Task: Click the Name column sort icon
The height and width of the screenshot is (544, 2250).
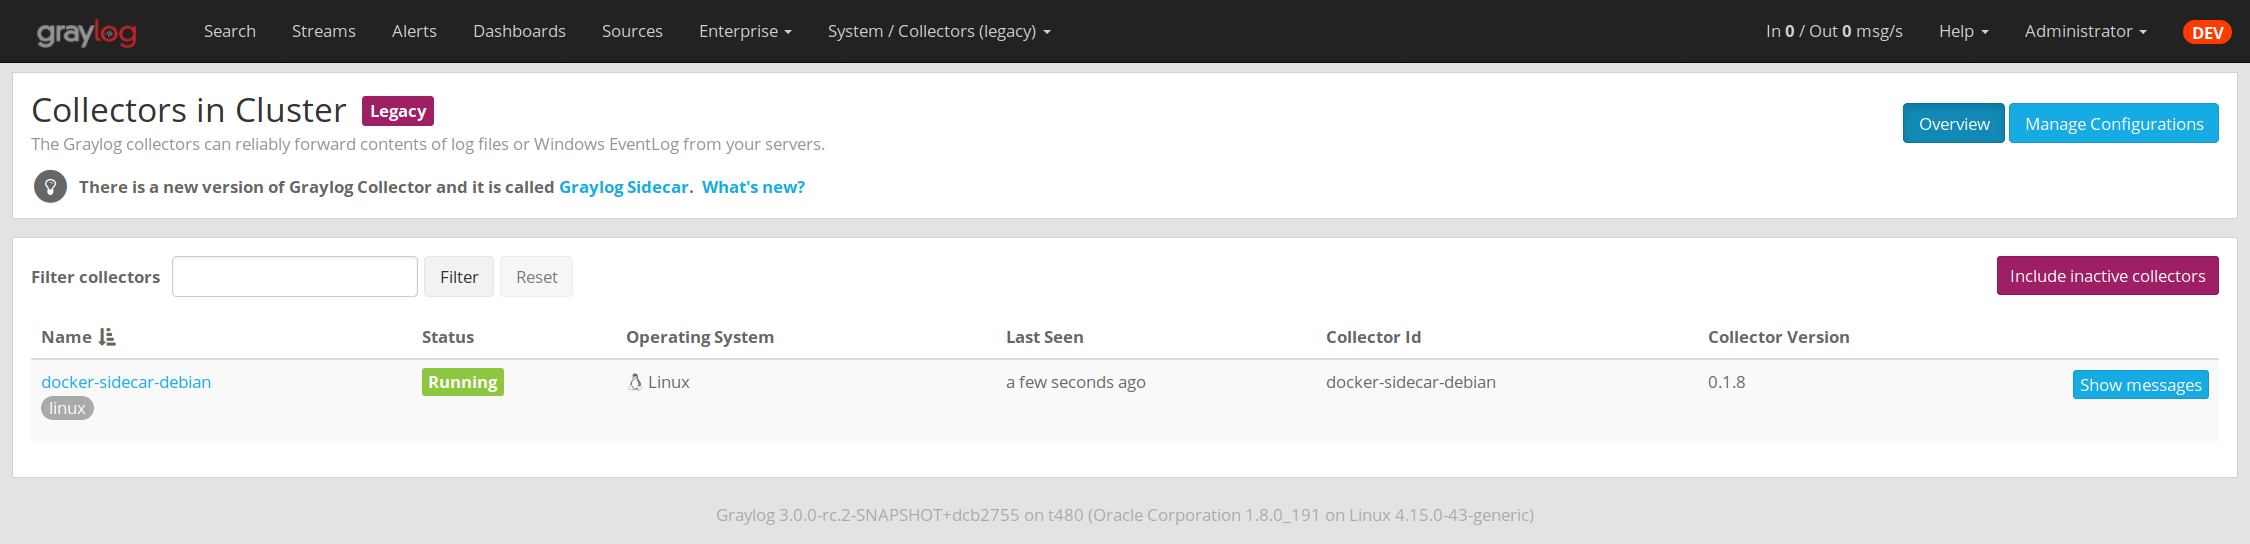Action: coord(107,337)
